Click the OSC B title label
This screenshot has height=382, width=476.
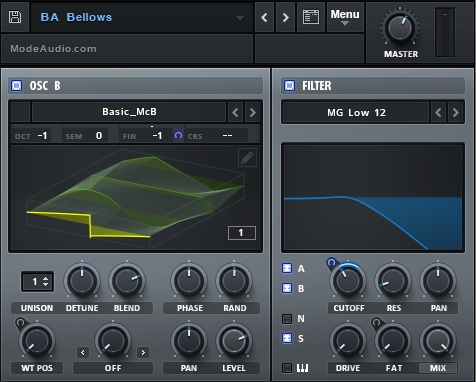click(45, 86)
